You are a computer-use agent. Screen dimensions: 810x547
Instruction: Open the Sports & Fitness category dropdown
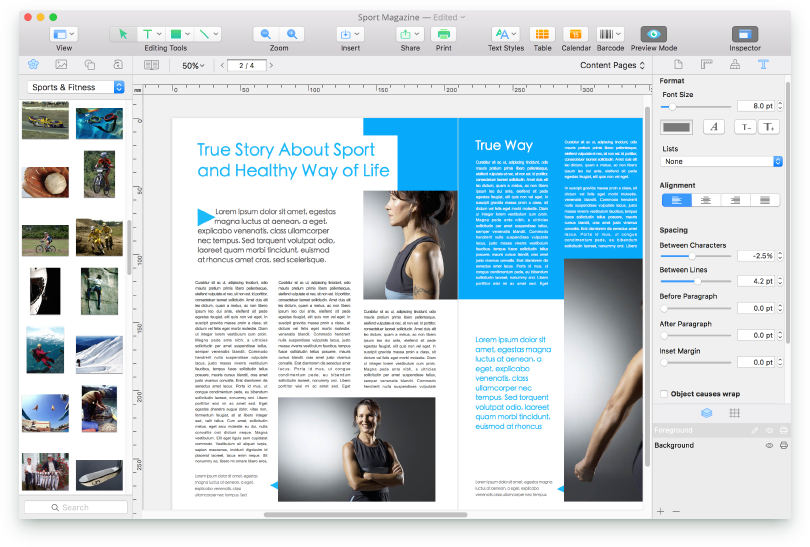[76, 88]
